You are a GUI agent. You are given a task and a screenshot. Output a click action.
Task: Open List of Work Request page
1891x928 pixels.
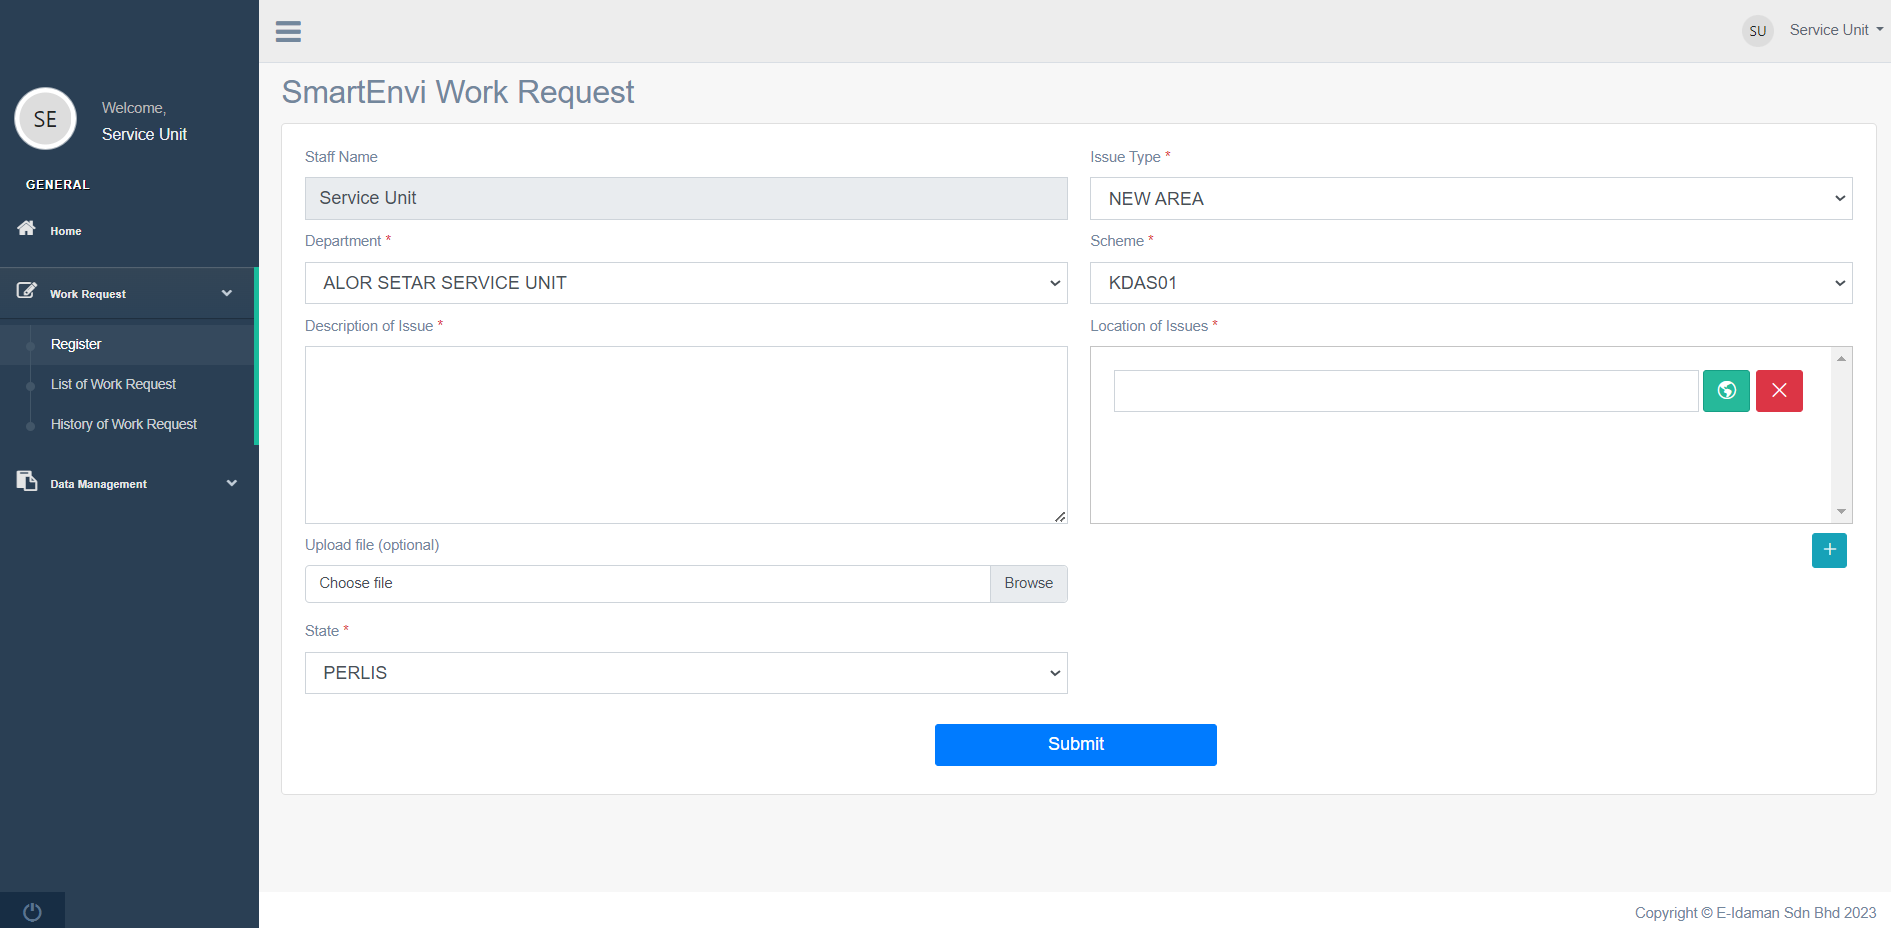click(113, 384)
